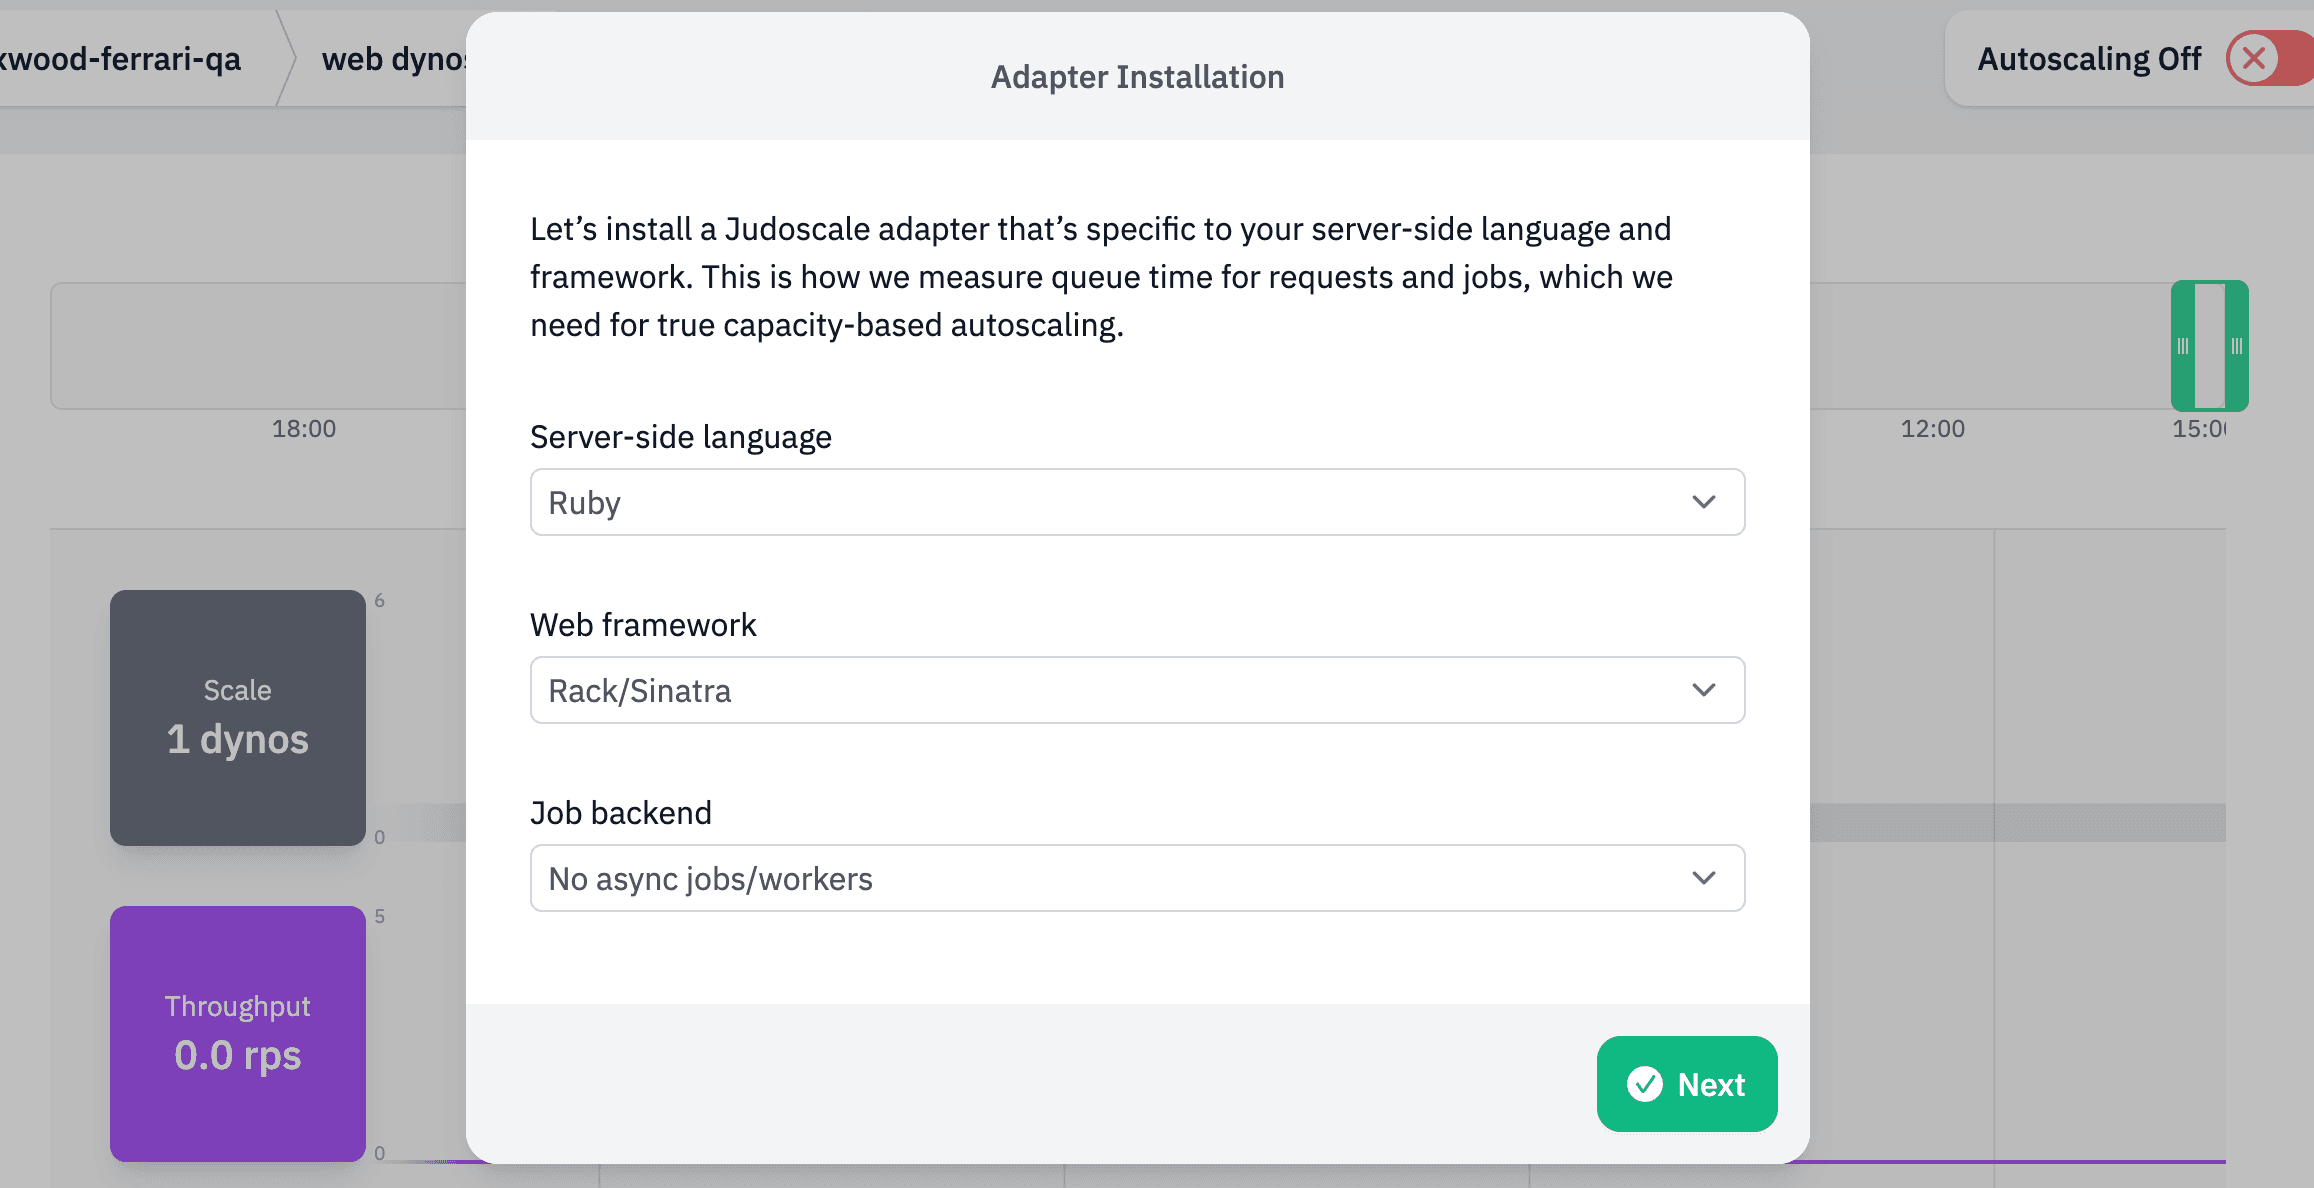The height and width of the screenshot is (1188, 2314).
Task: Click the right grip icon on the green range selector
Action: 2239,346
